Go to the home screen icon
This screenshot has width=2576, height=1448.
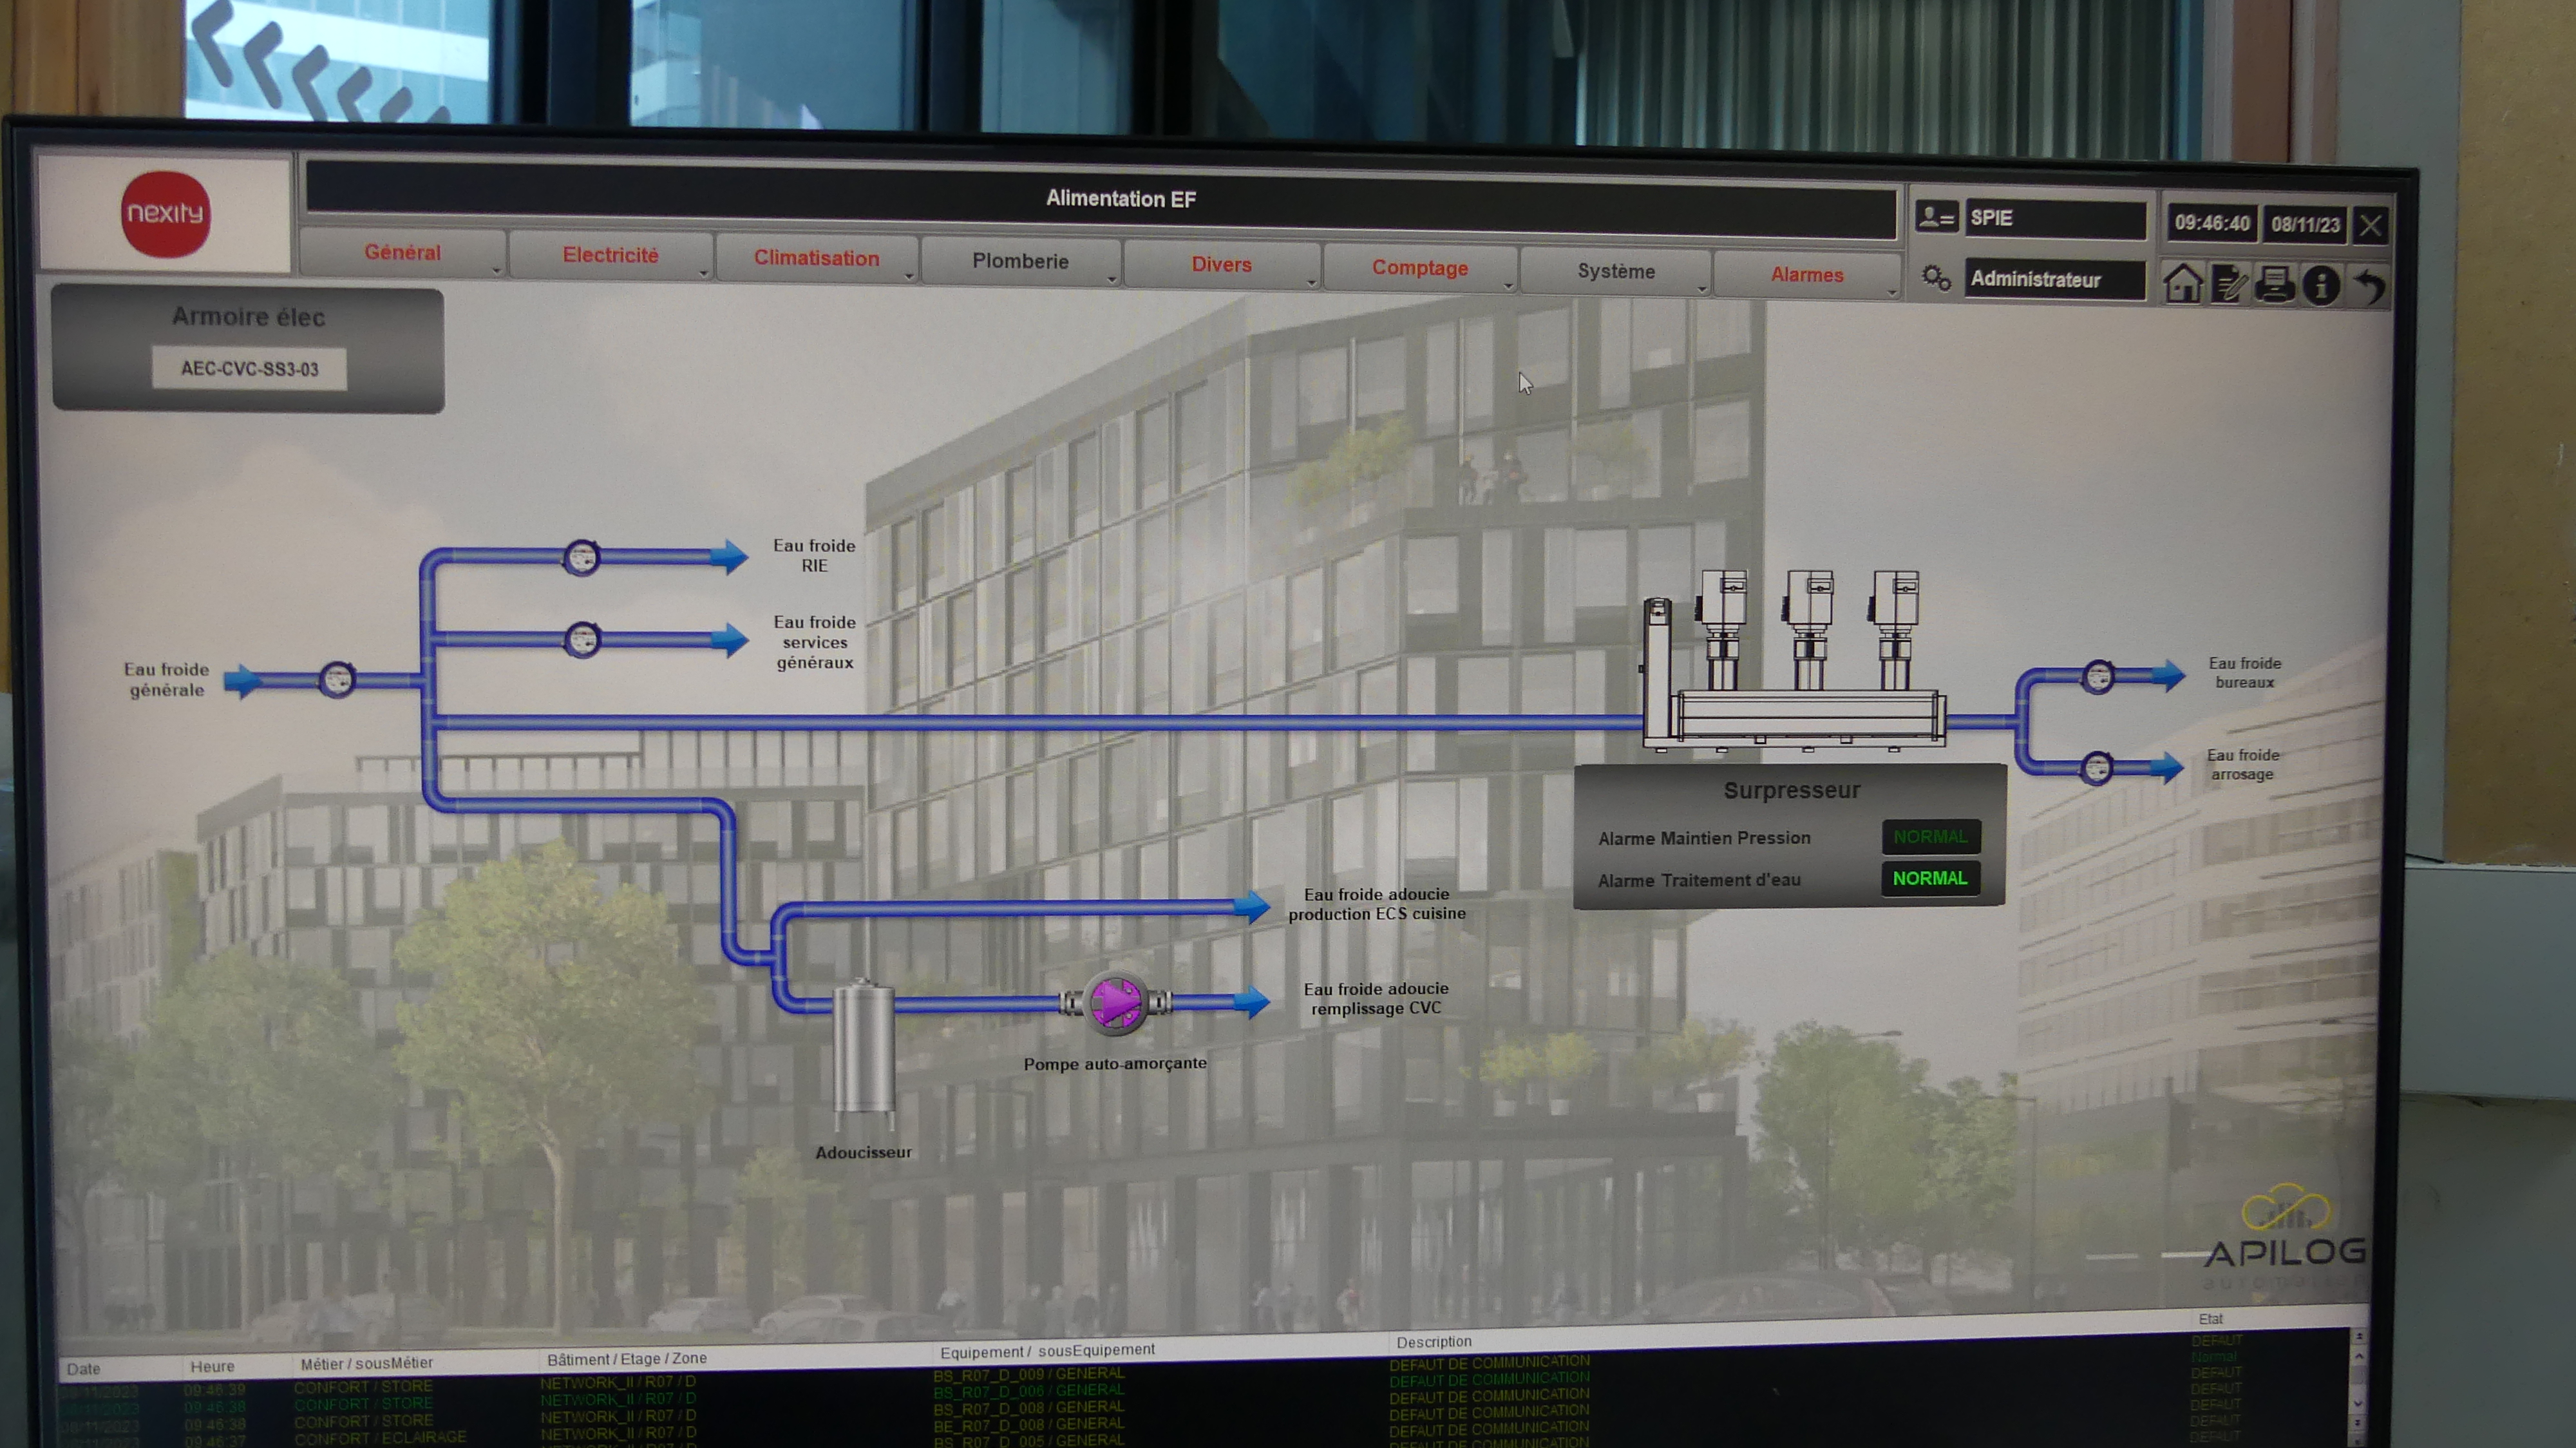pyautogui.click(x=2182, y=283)
